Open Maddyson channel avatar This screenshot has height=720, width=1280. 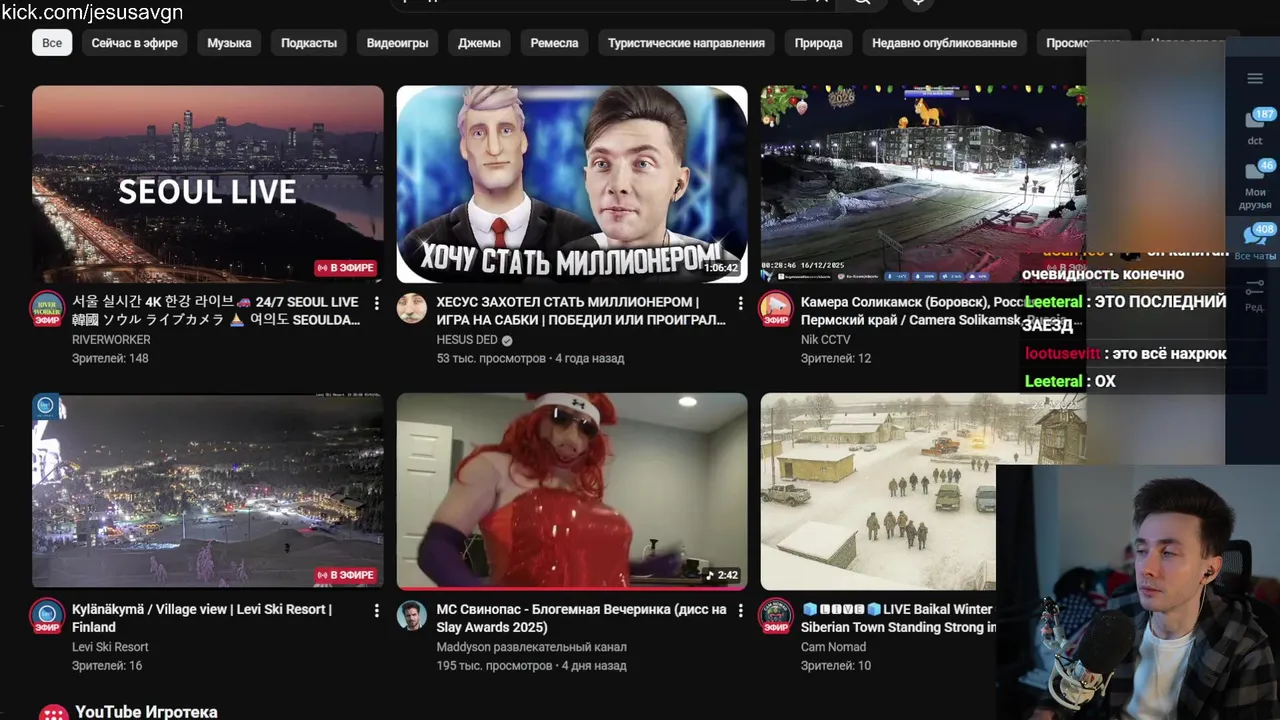click(412, 616)
